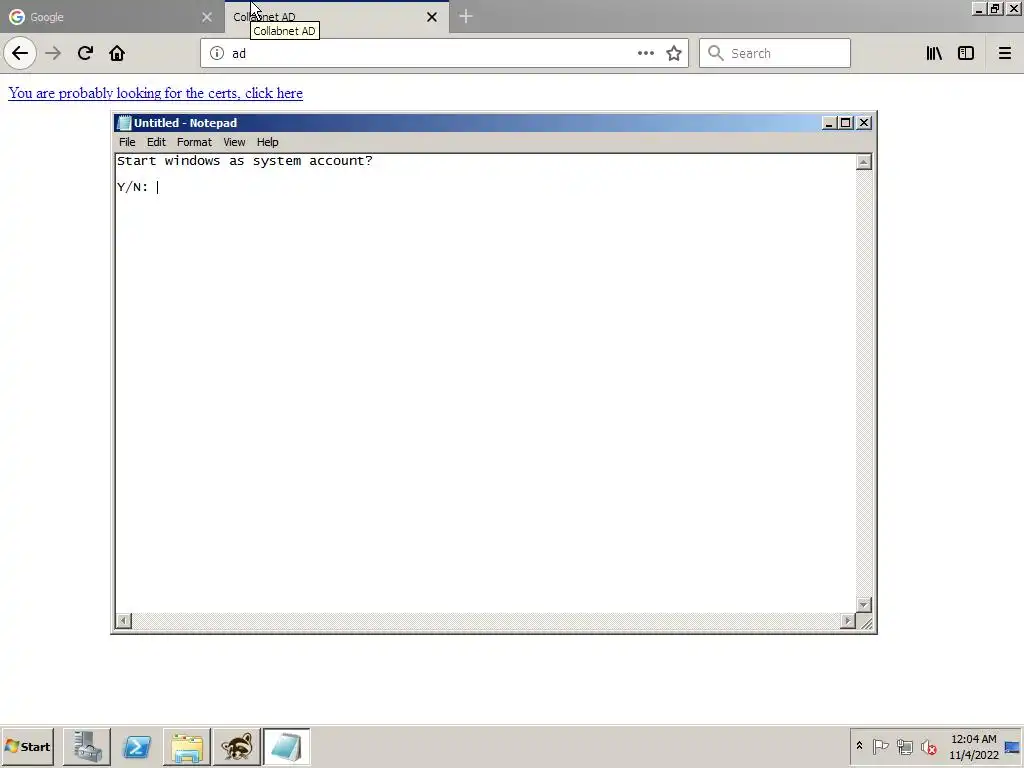Select the Notepad taskbar button

287,746
